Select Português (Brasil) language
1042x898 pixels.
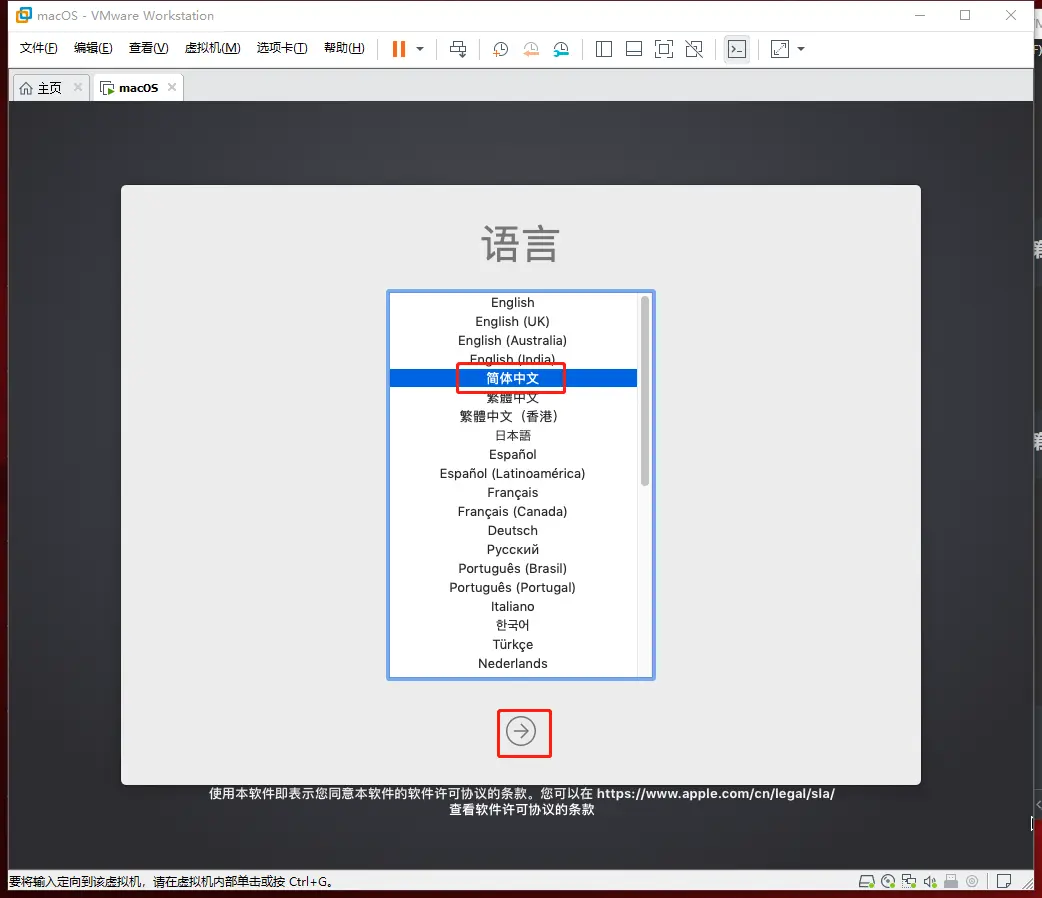(512, 568)
